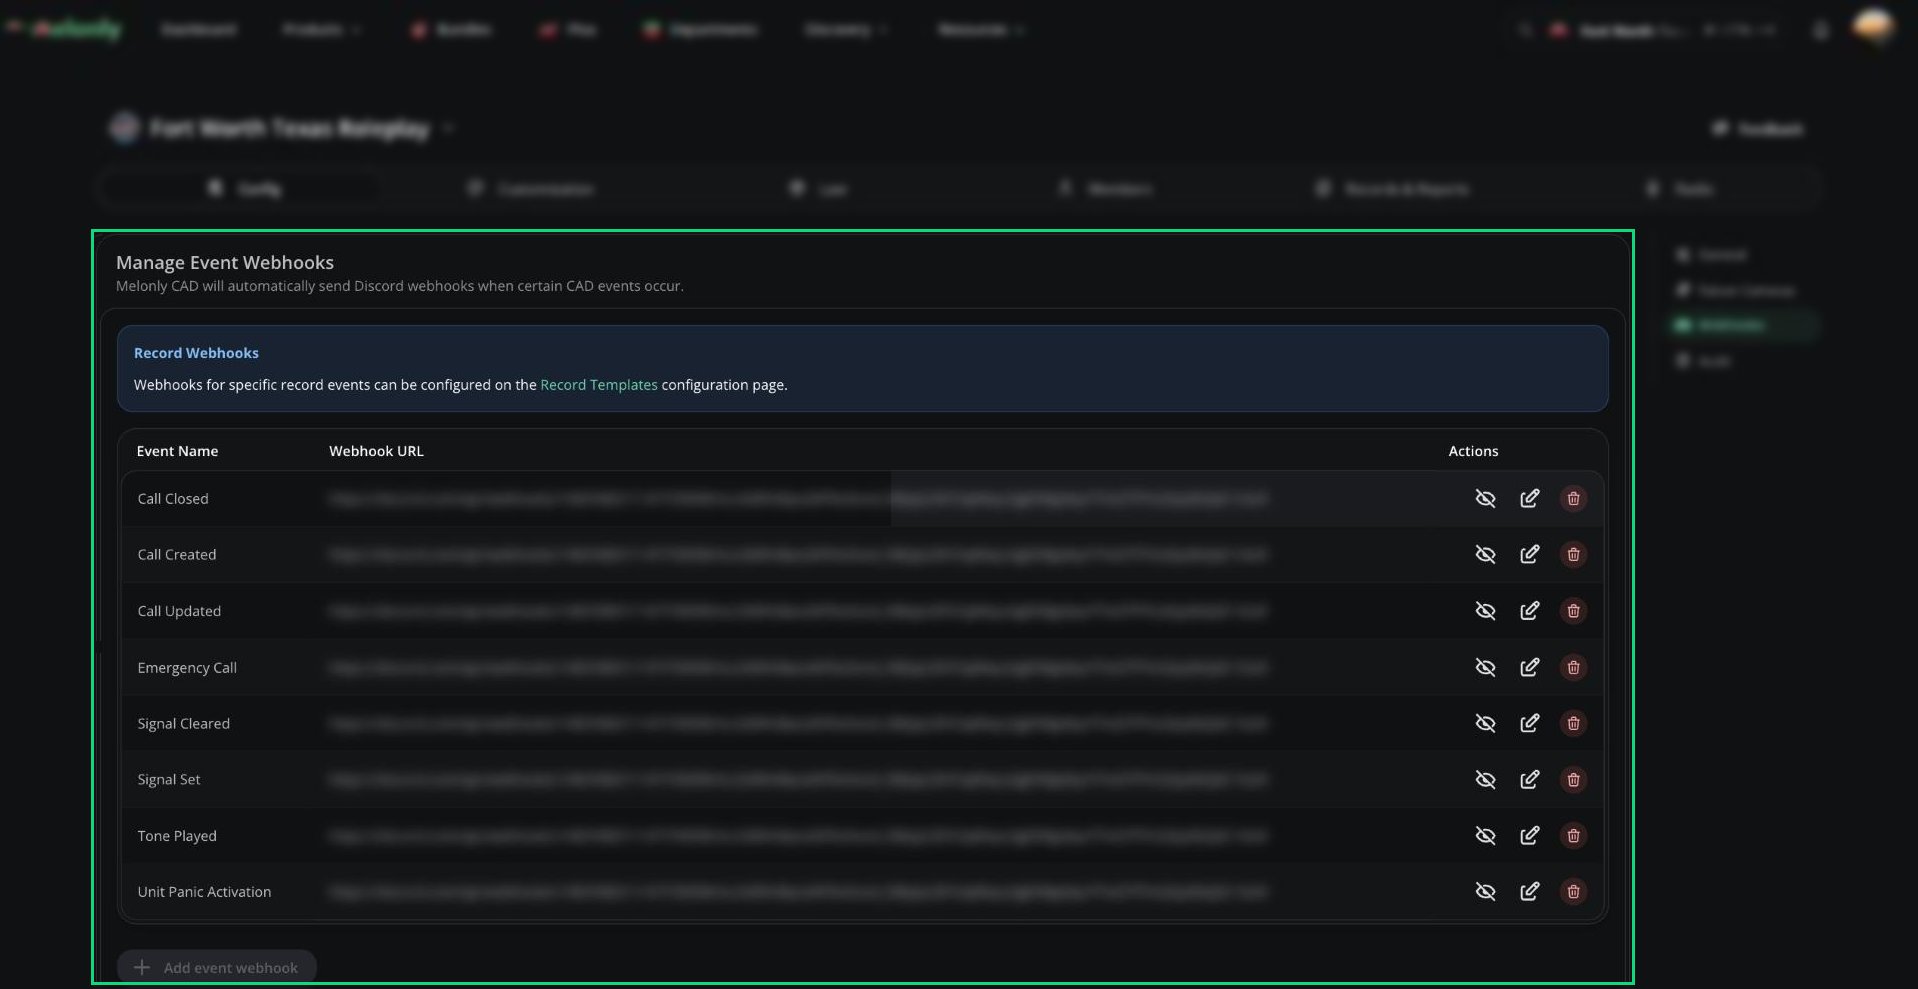Select the Tone Played event name
The height and width of the screenshot is (989, 1918).
coord(177,836)
